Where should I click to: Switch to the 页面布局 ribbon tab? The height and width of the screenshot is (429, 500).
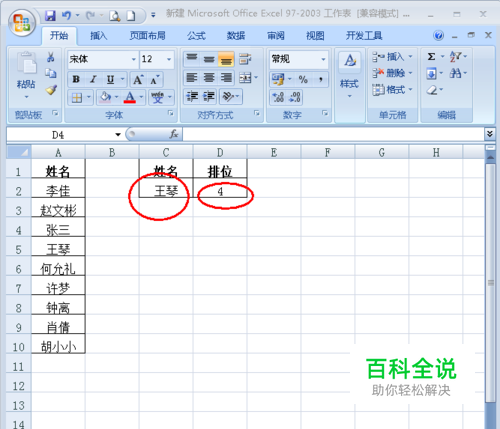click(147, 36)
